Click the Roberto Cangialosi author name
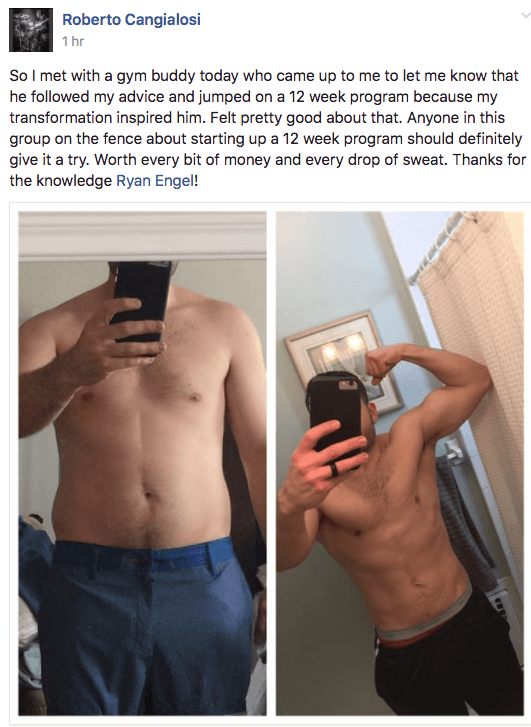Screen dimensions: 531x727 (131, 20)
